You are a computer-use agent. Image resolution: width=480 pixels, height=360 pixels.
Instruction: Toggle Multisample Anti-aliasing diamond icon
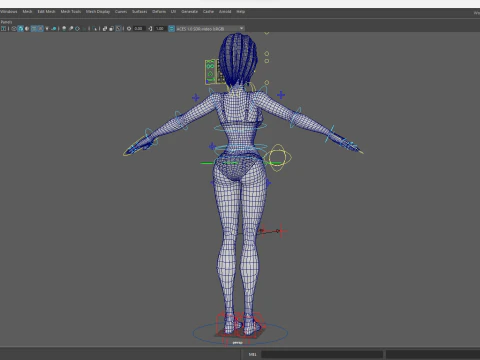[77, 29]
